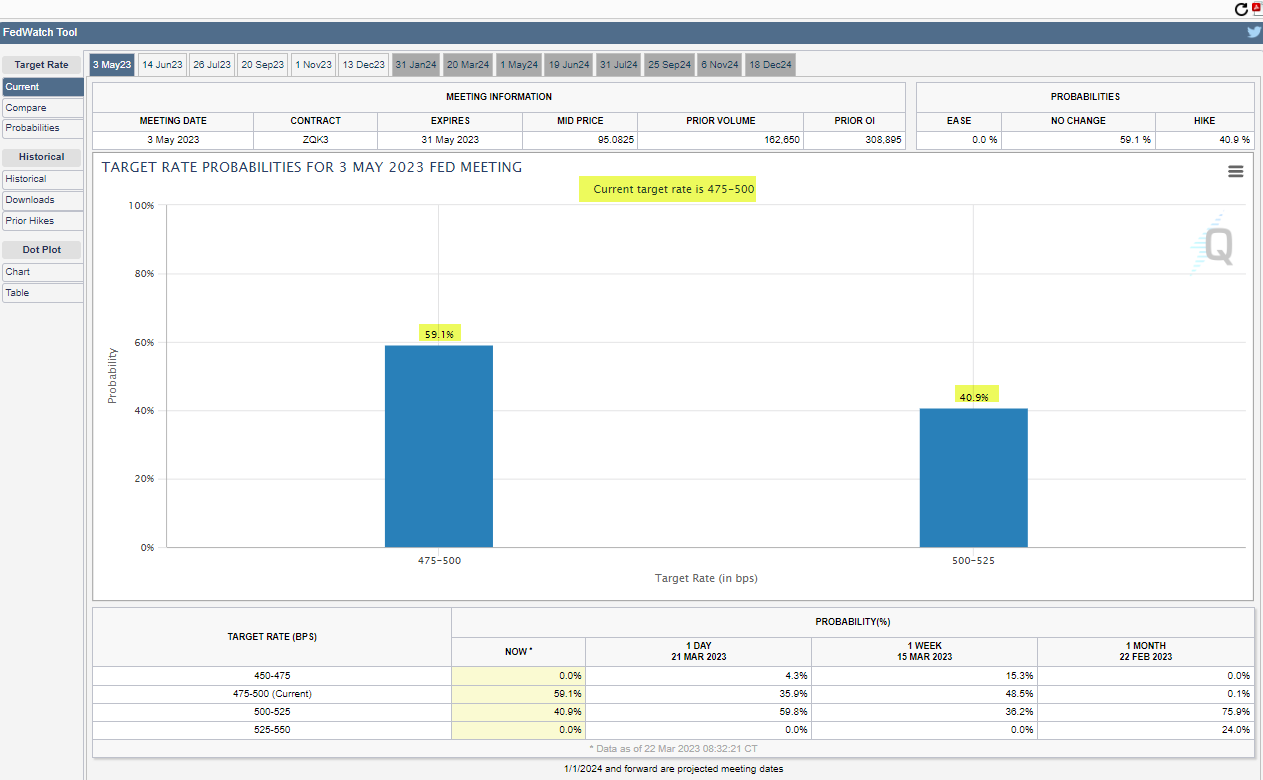Click the 59.1% bar data label

[440, 334]
